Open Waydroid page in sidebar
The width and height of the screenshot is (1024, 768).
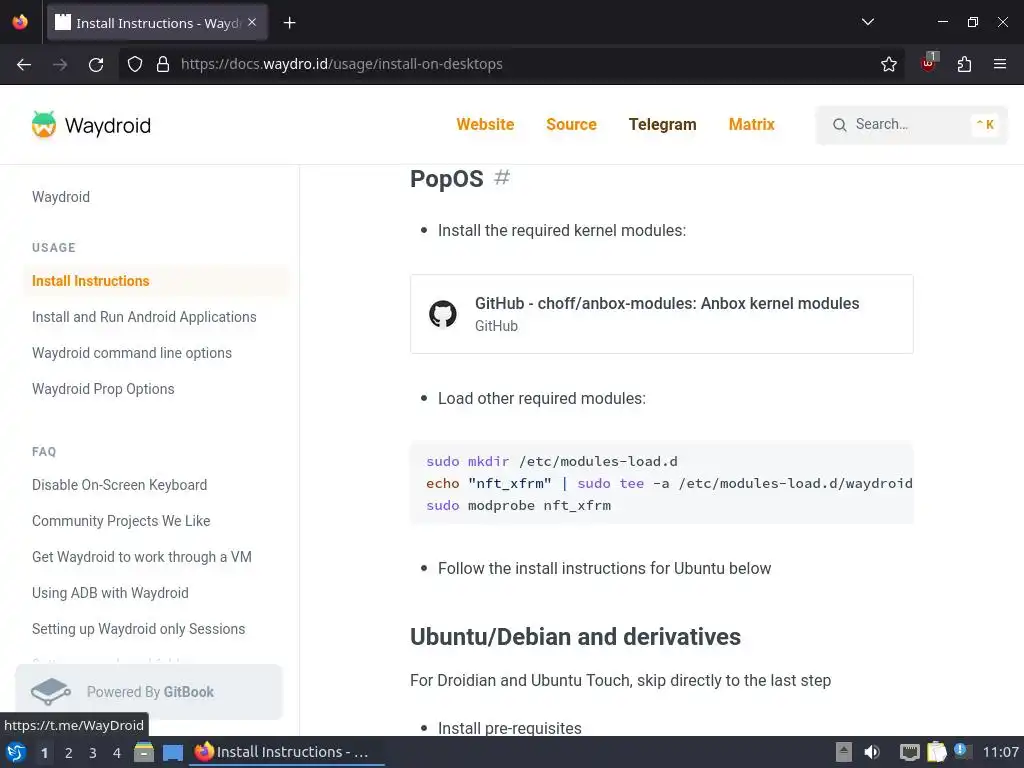(61, 197)
